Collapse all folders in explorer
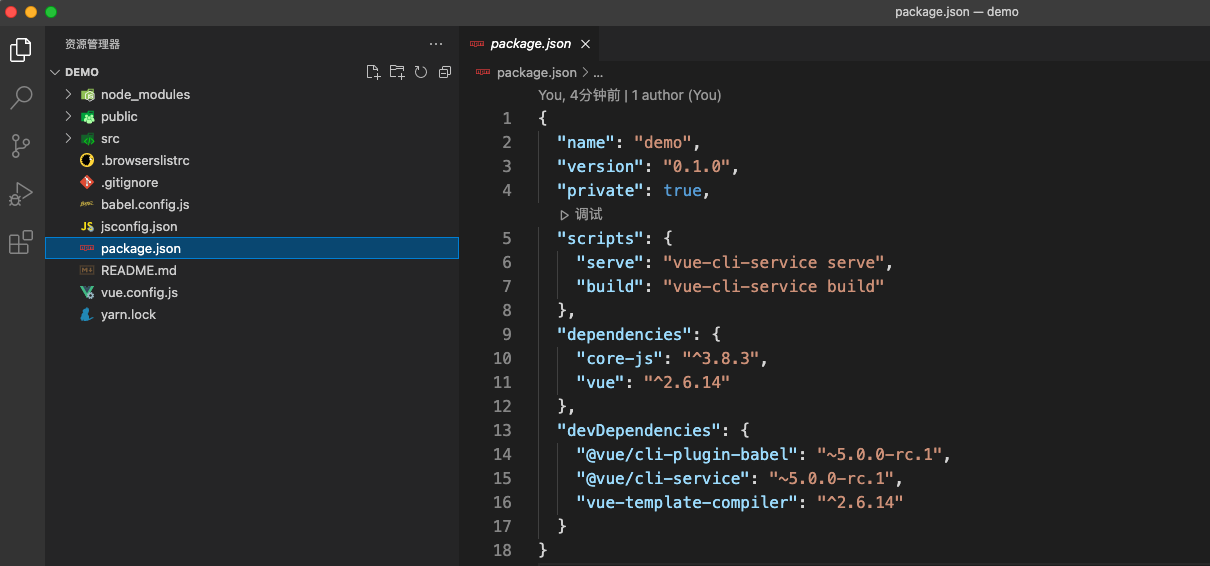1210x566 pixels. [445, 72]
